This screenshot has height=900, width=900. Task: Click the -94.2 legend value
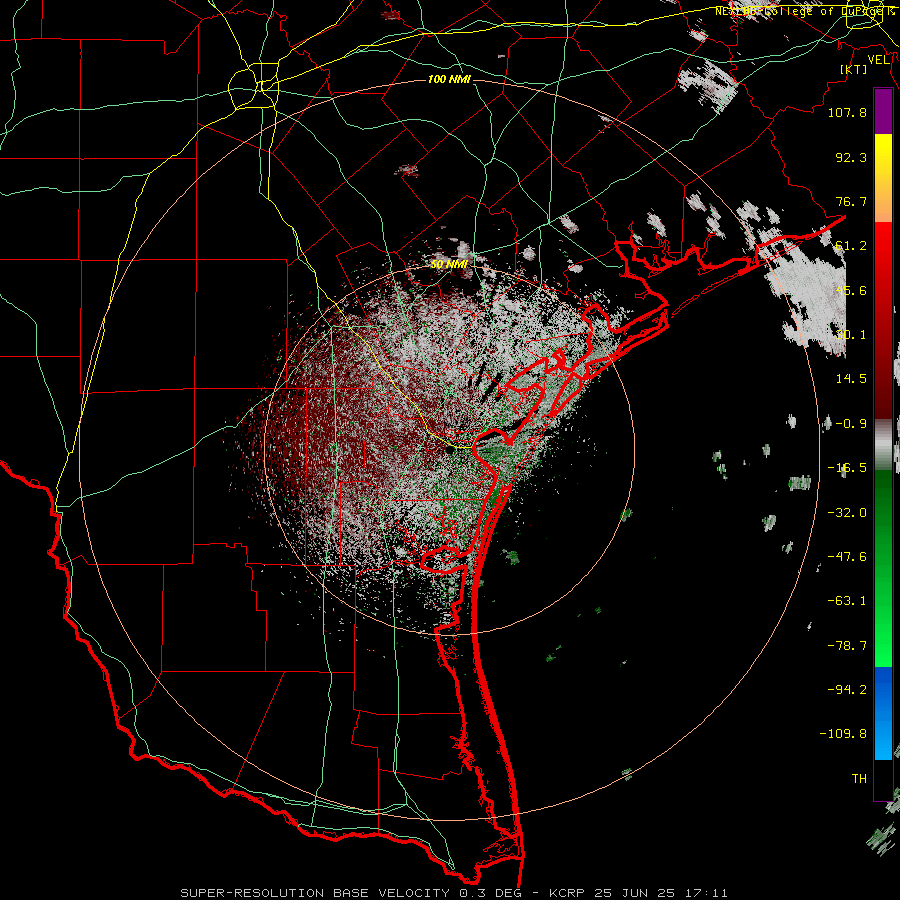[x=847, y=690]
